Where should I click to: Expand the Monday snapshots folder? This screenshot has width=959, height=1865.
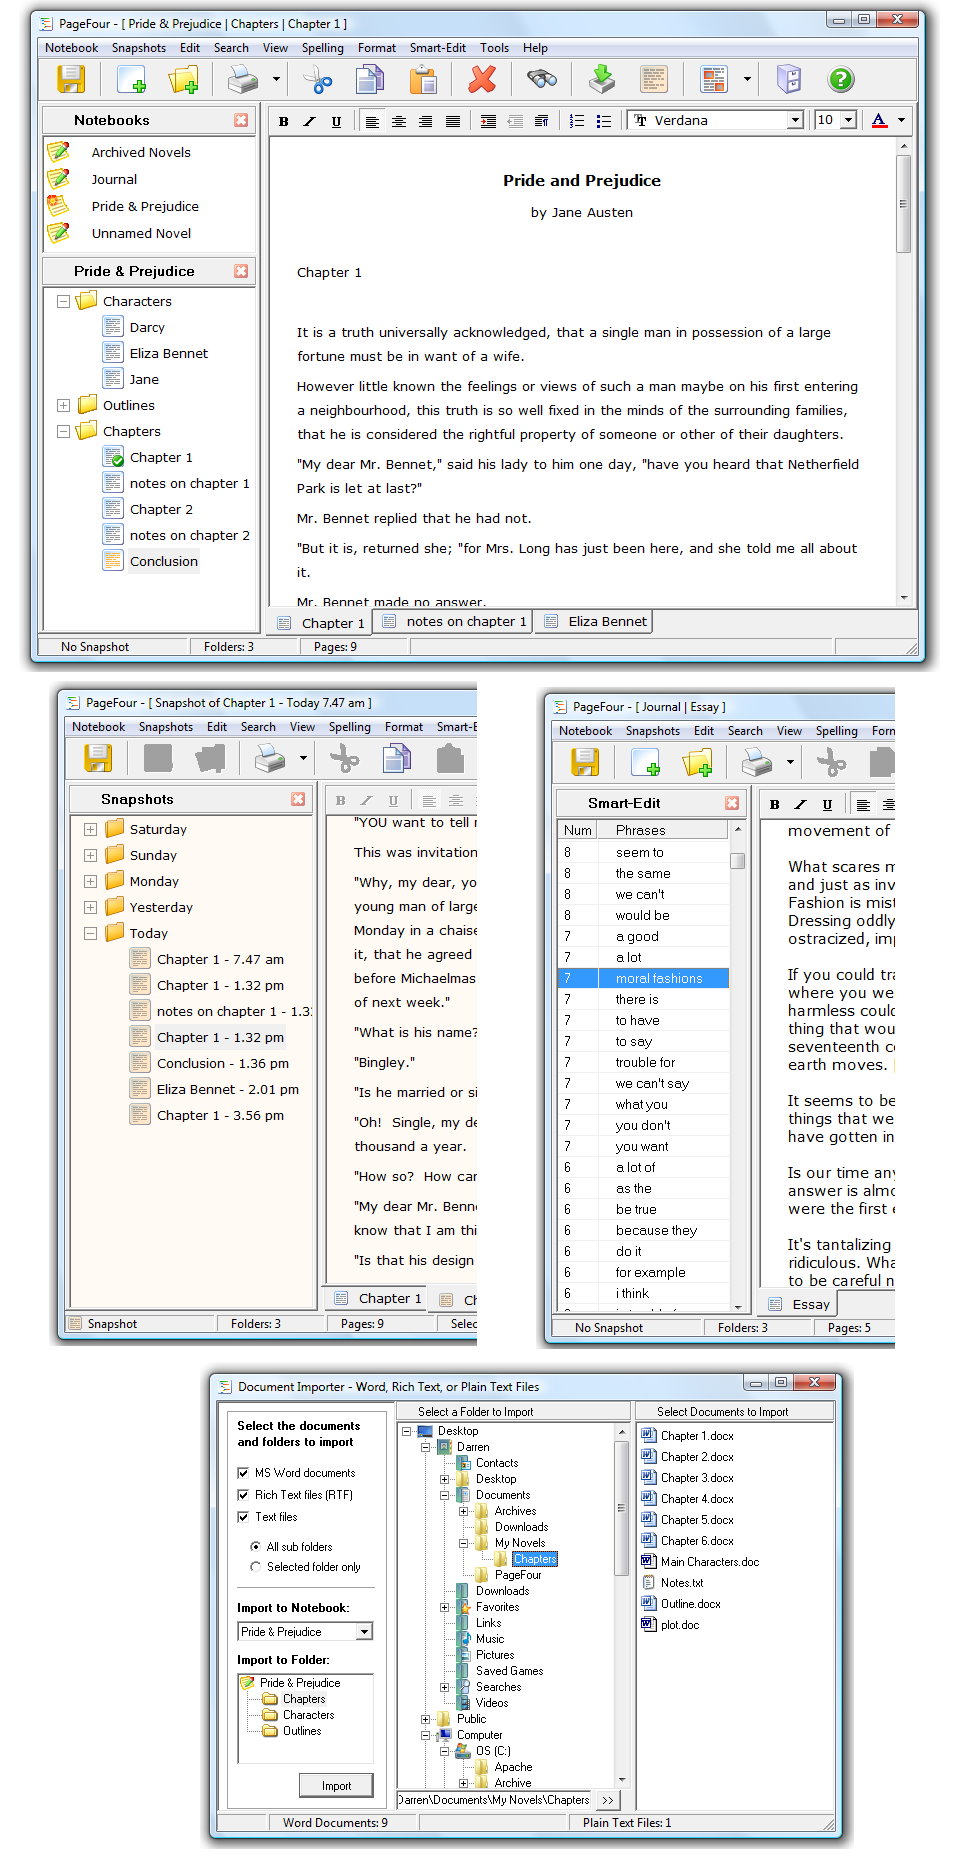[x=91, y=881]
